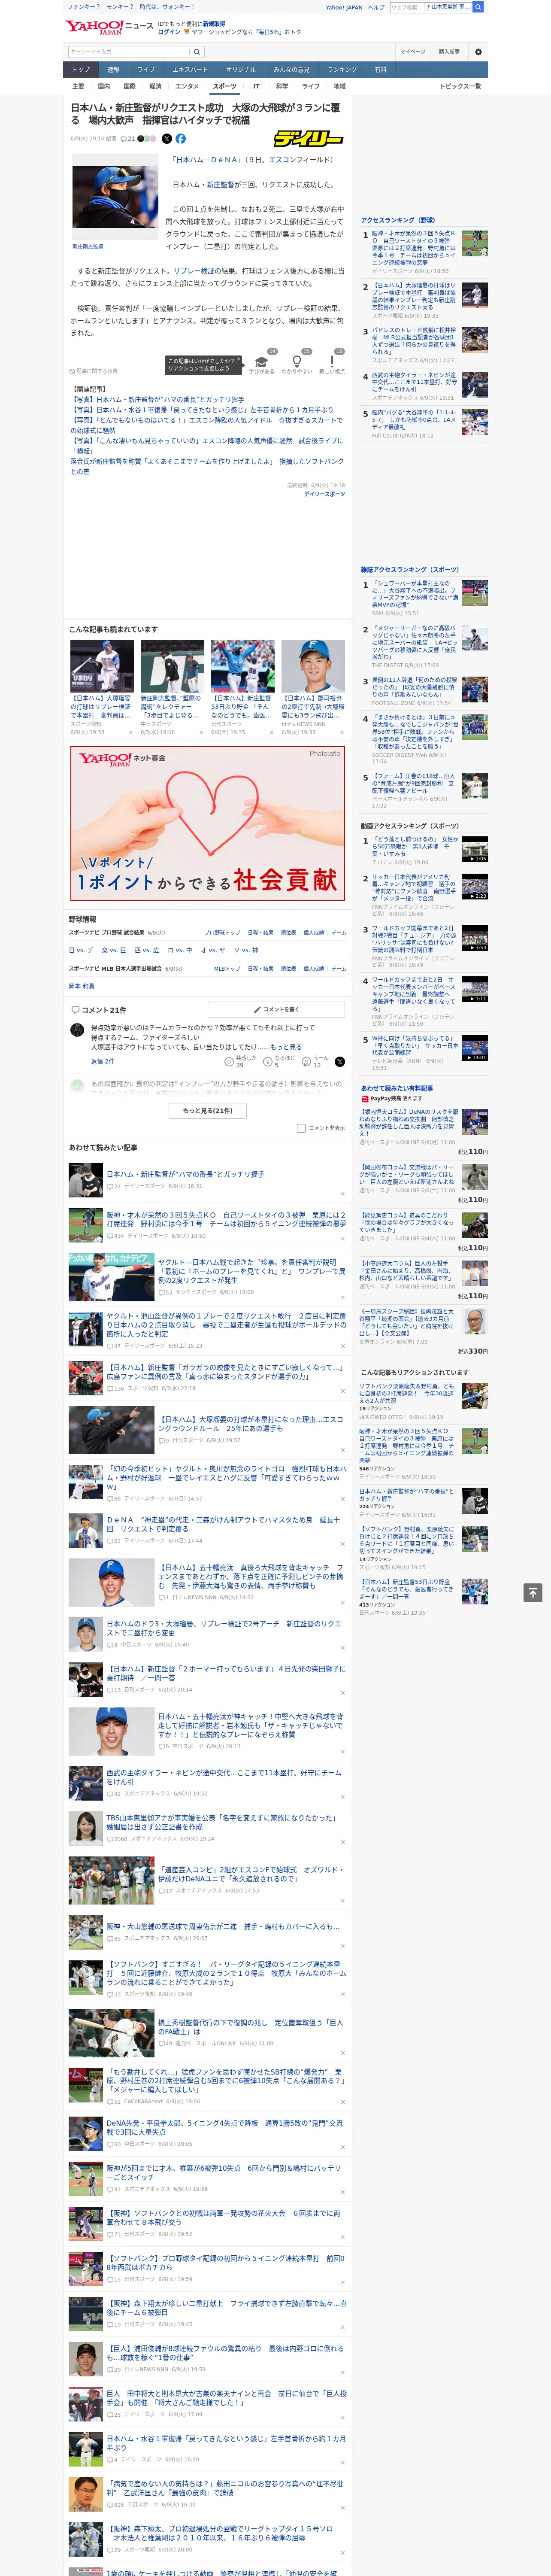The height and width of the screenshot is (2576, 551).
Task: Click the search magnifier button beside keyword box
Action: (197, 52)
